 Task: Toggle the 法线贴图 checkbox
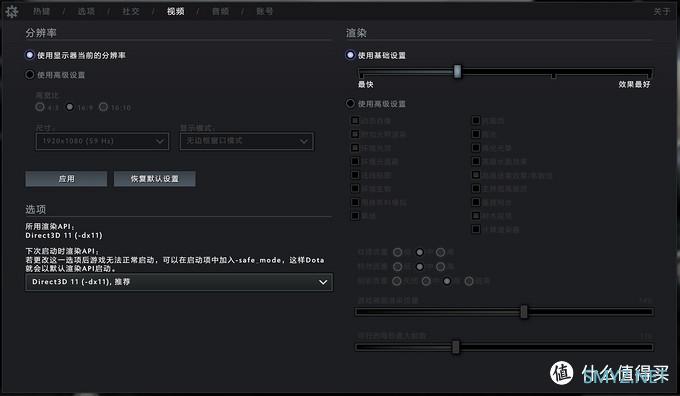click(x=355, y=175)
